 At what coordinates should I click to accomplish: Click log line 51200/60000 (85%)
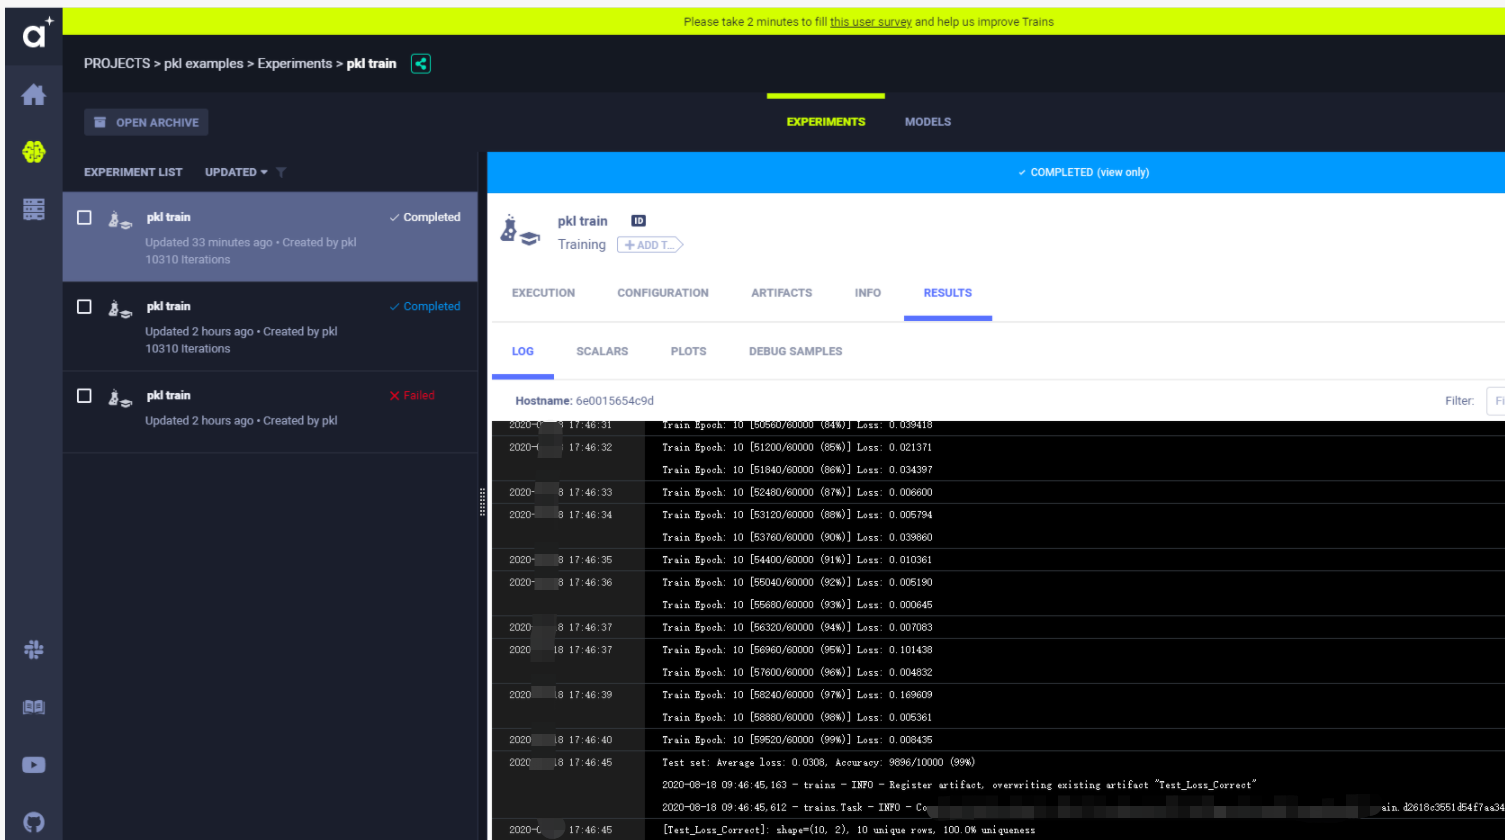click(797, 447)
